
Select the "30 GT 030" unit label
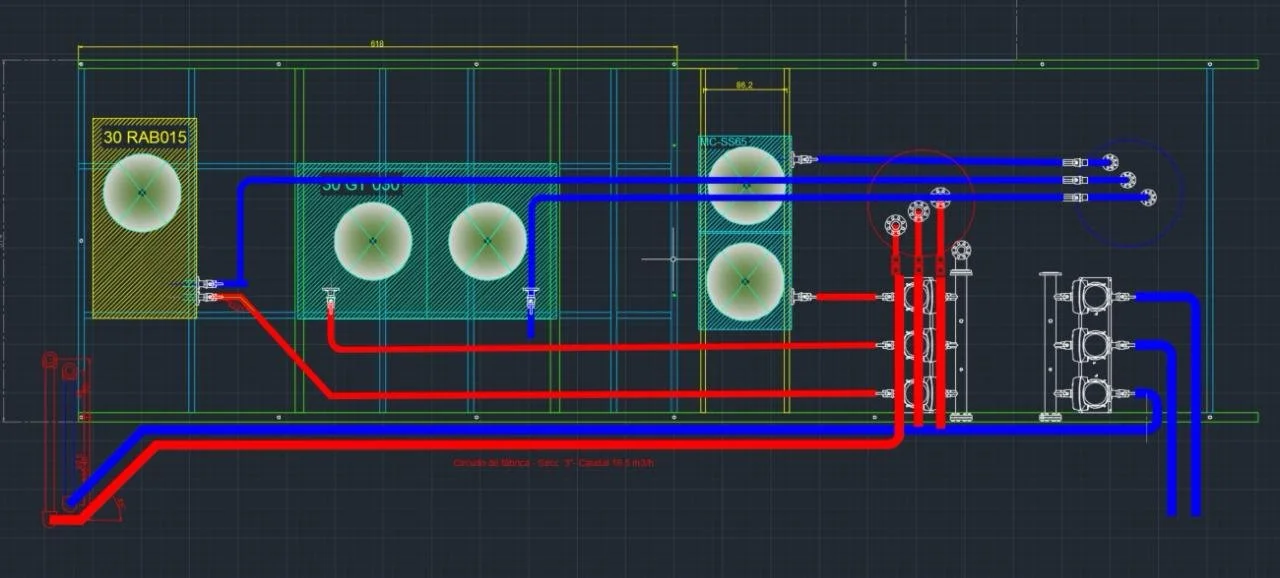pos(361,186)
